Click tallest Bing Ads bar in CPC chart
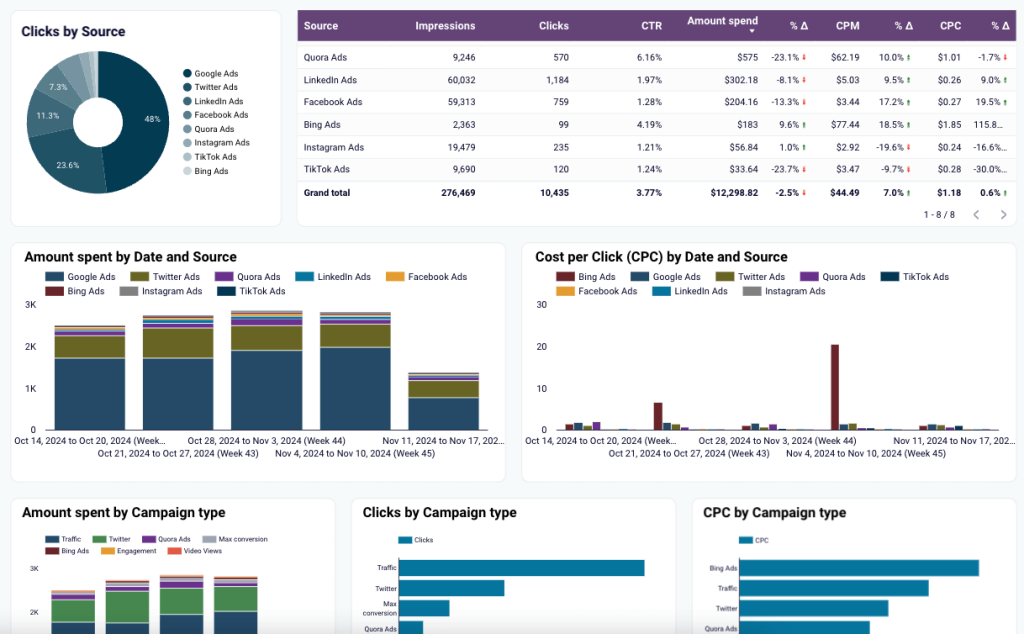Viewport: 1024px width, 634px height. [835, 387]
